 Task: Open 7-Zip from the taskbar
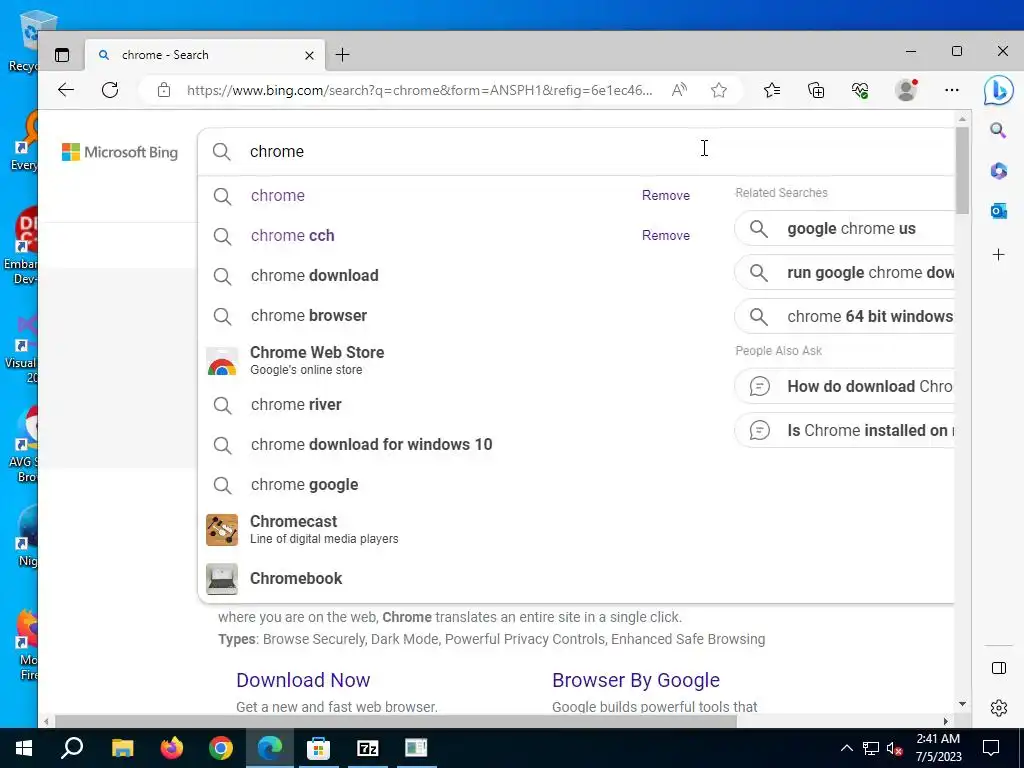pos(368,748)
